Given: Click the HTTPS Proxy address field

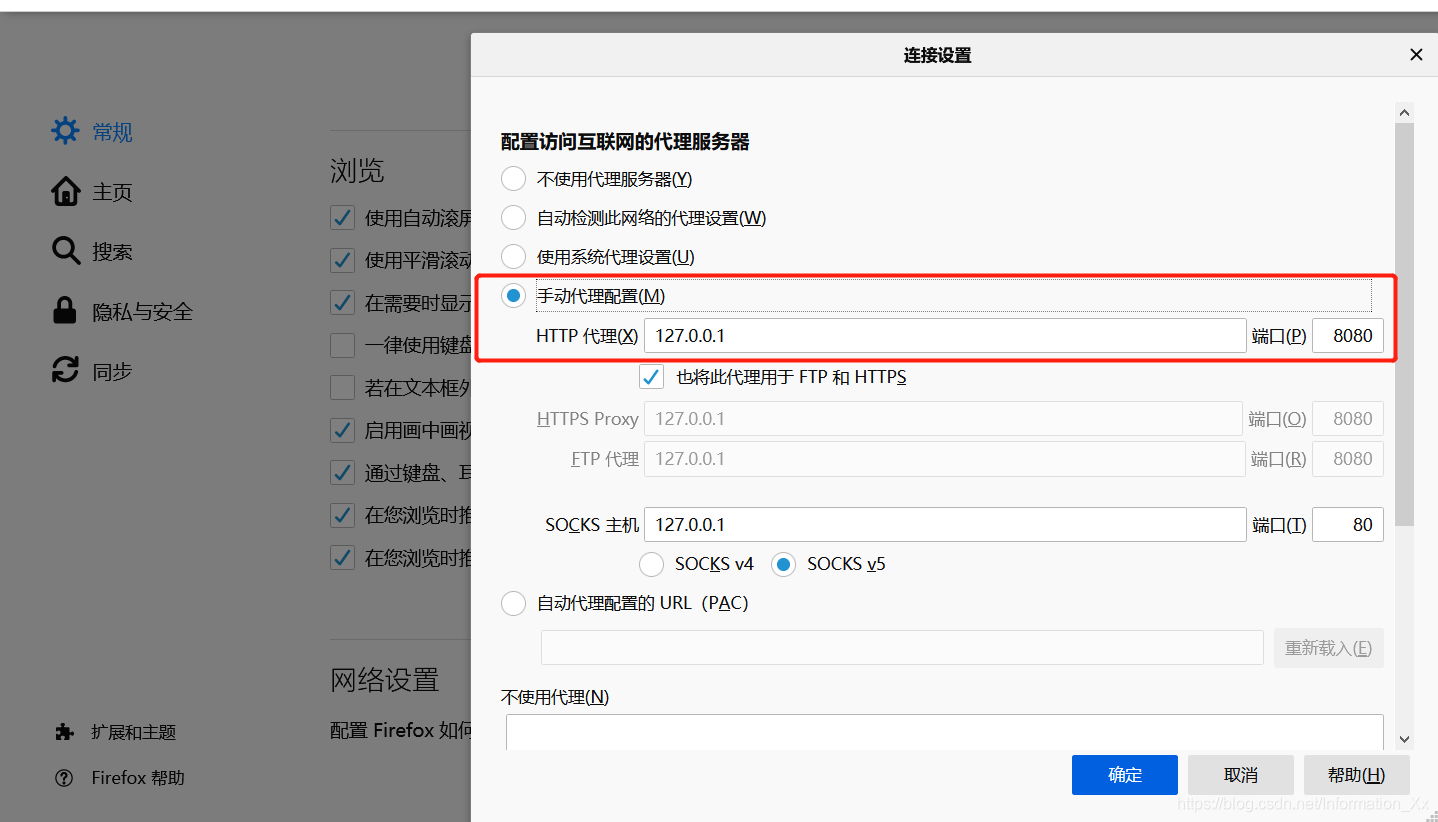Looking at the screenshot, I should click(943, 419).
